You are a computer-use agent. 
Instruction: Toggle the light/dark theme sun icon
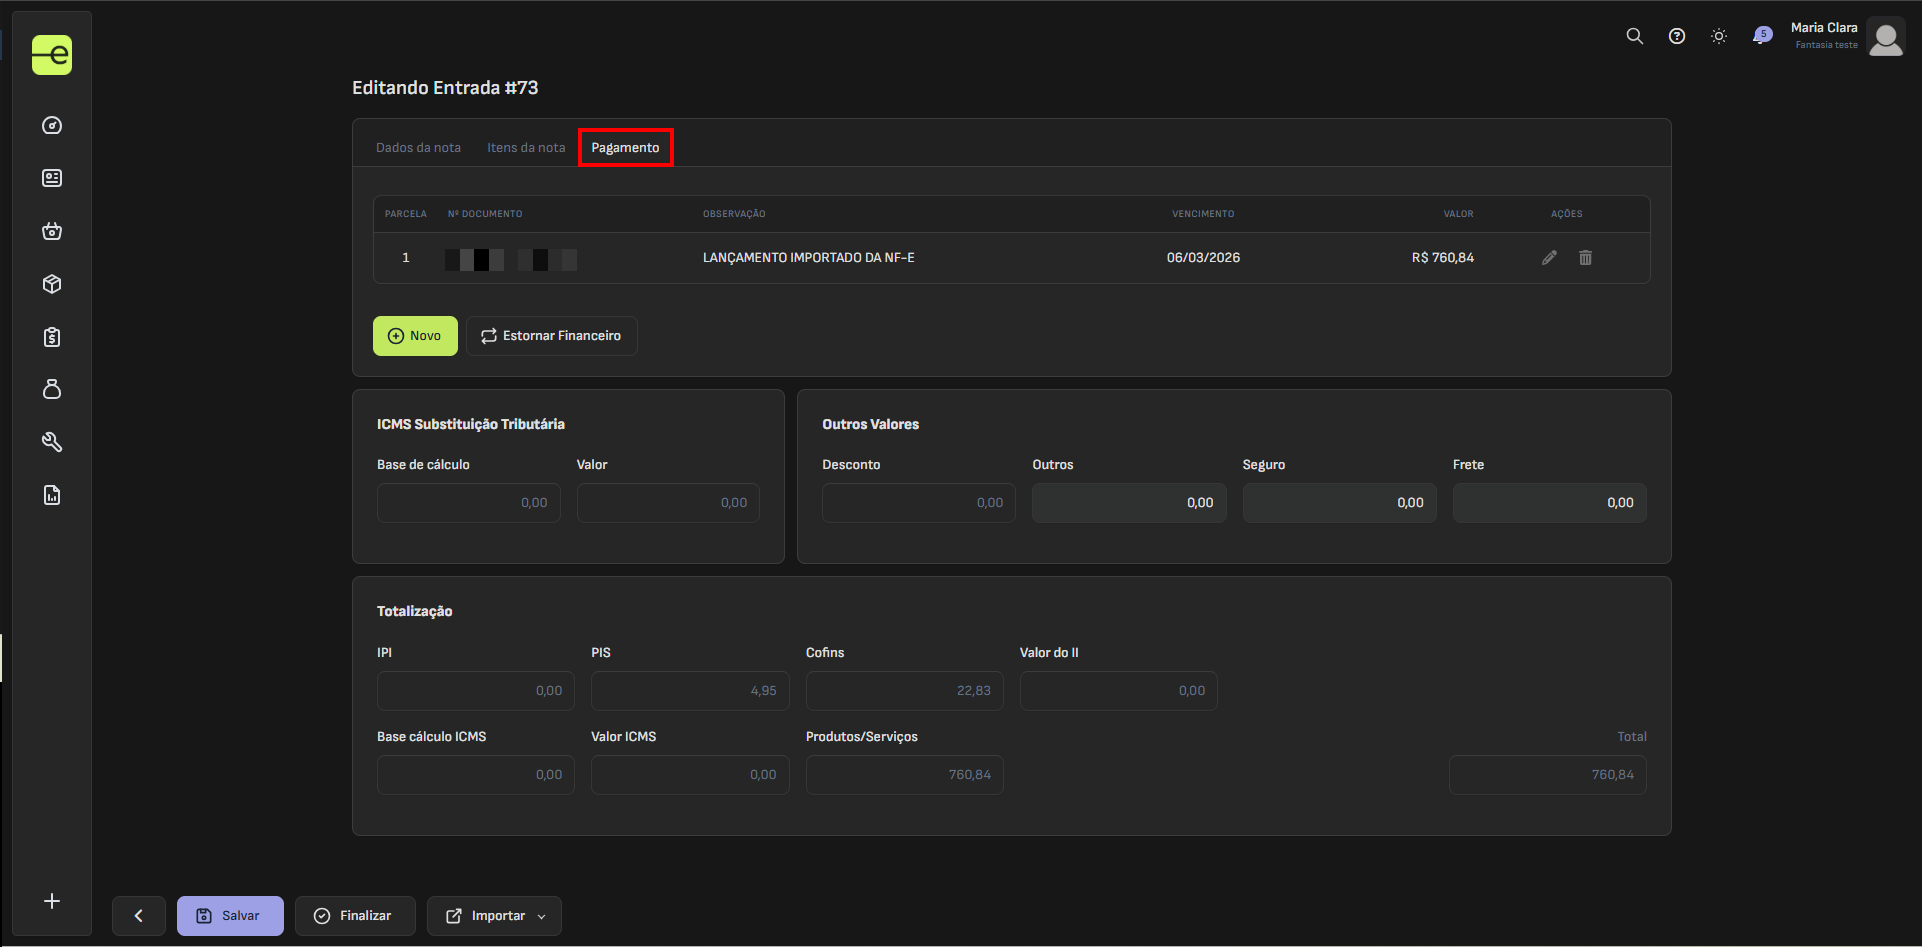(1719, 36)
